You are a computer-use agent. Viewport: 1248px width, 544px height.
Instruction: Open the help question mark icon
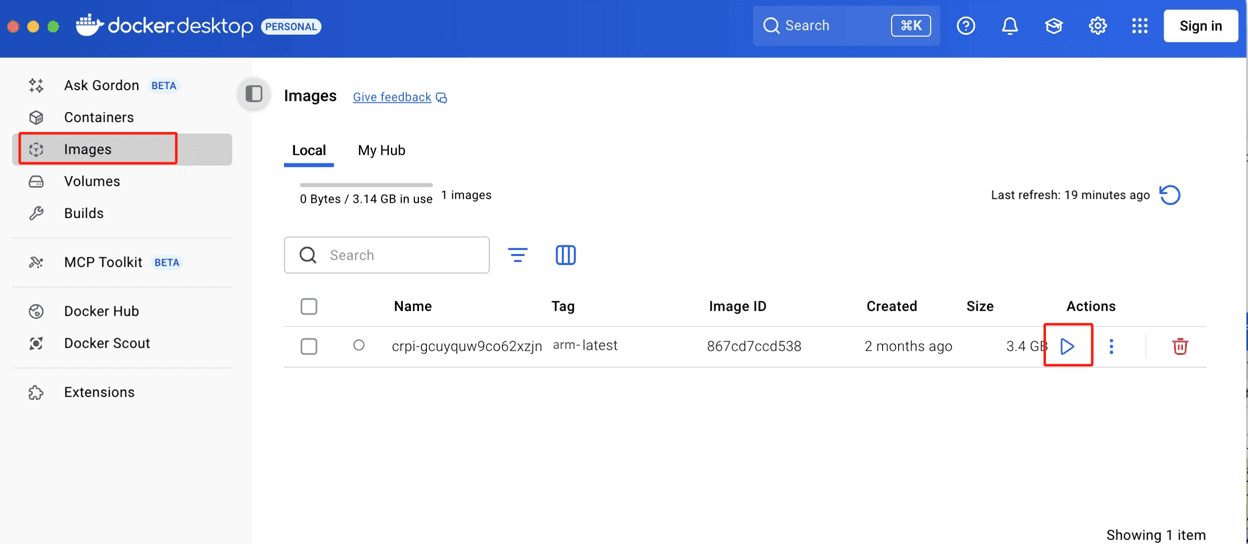coord(966,26)
